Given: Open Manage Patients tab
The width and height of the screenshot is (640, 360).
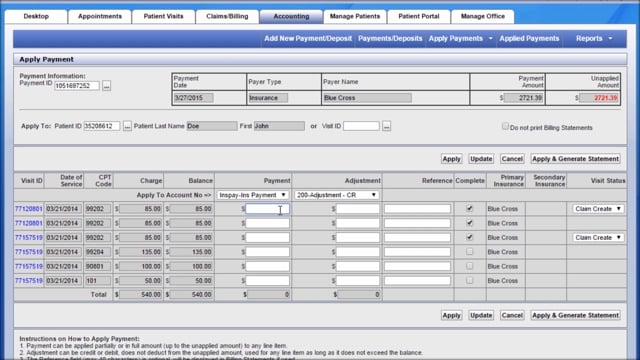Looking at the screenshot, I should [355, 16].
